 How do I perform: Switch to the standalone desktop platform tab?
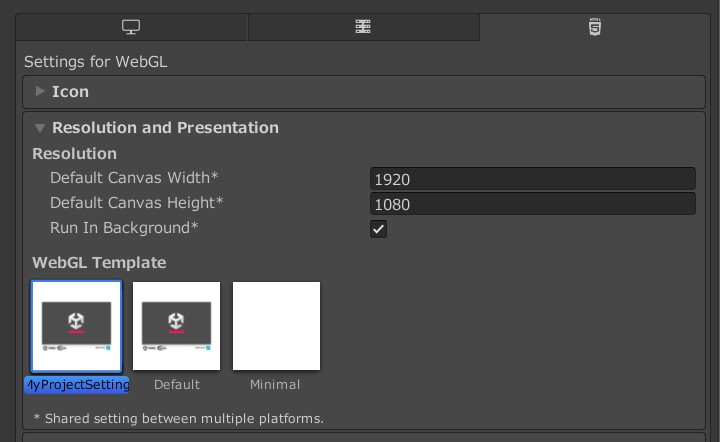[x=131, y=27]
